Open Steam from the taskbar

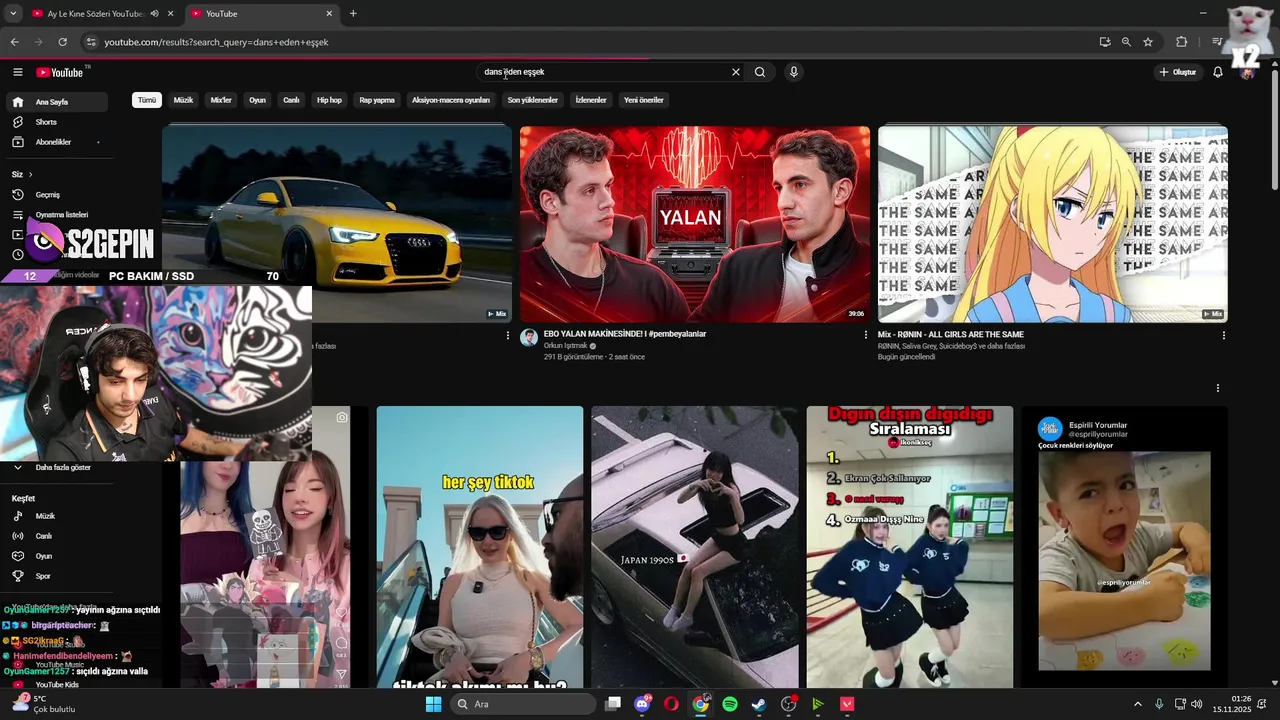point(759,704)
